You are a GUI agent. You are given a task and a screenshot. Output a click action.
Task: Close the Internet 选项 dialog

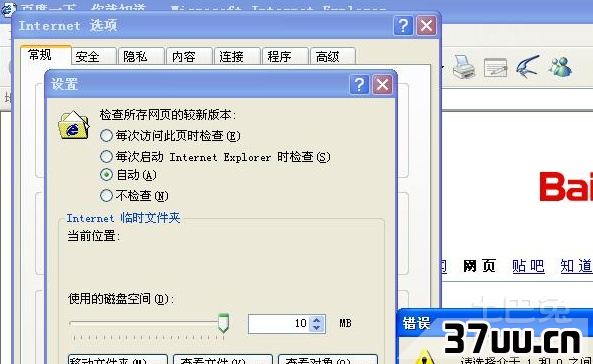pos(427,26)
